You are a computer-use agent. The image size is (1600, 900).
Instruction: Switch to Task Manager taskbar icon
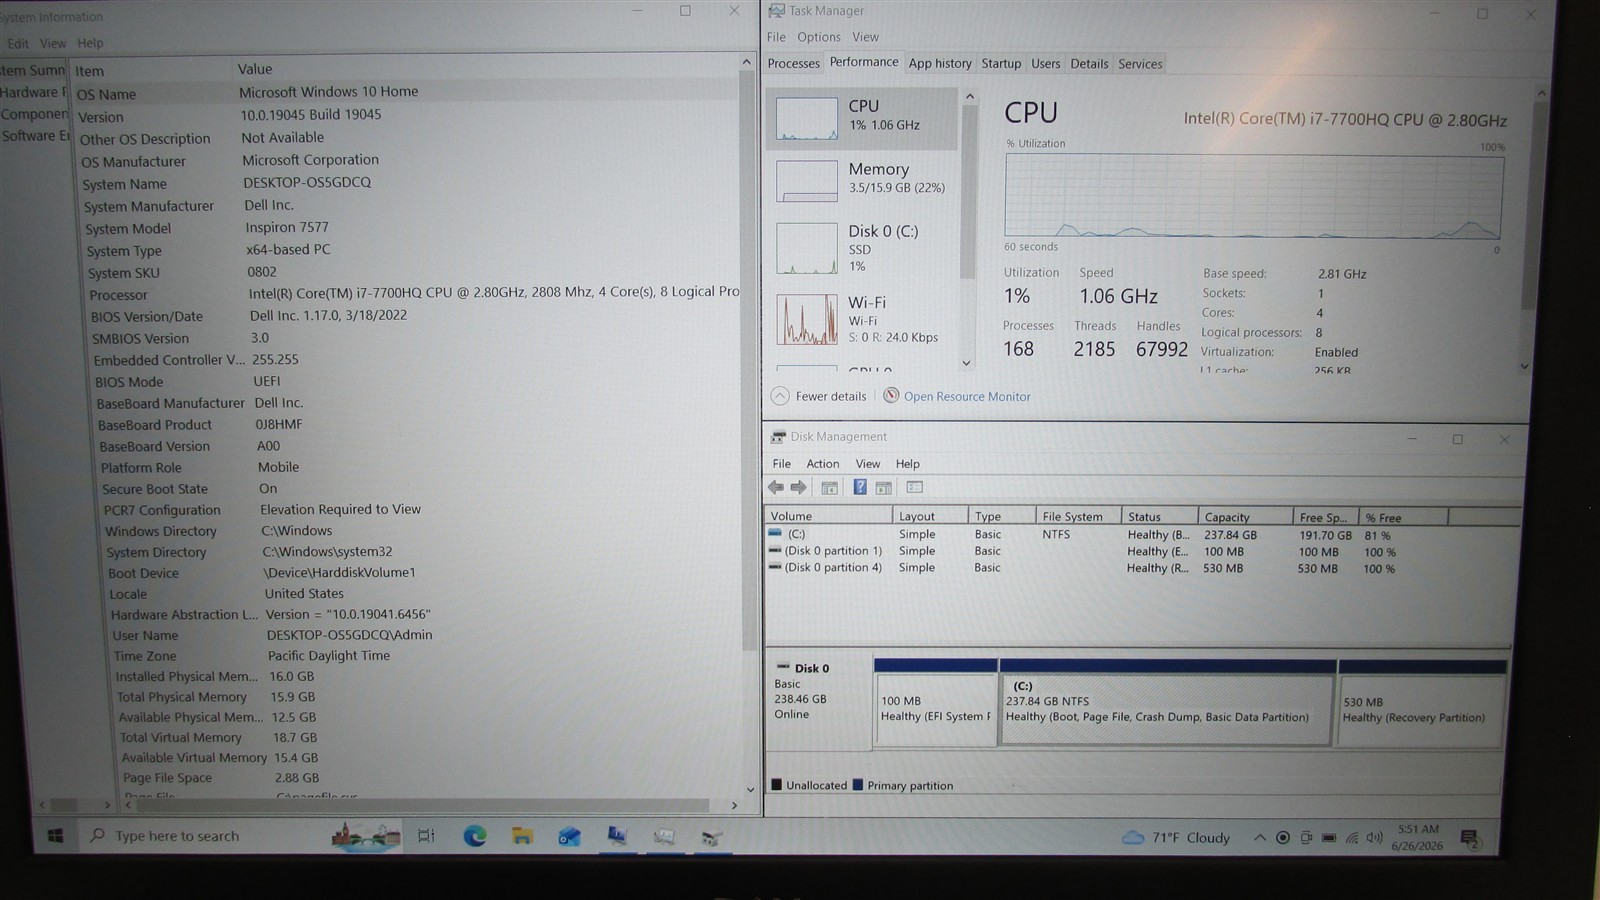(x=664, y=836)
